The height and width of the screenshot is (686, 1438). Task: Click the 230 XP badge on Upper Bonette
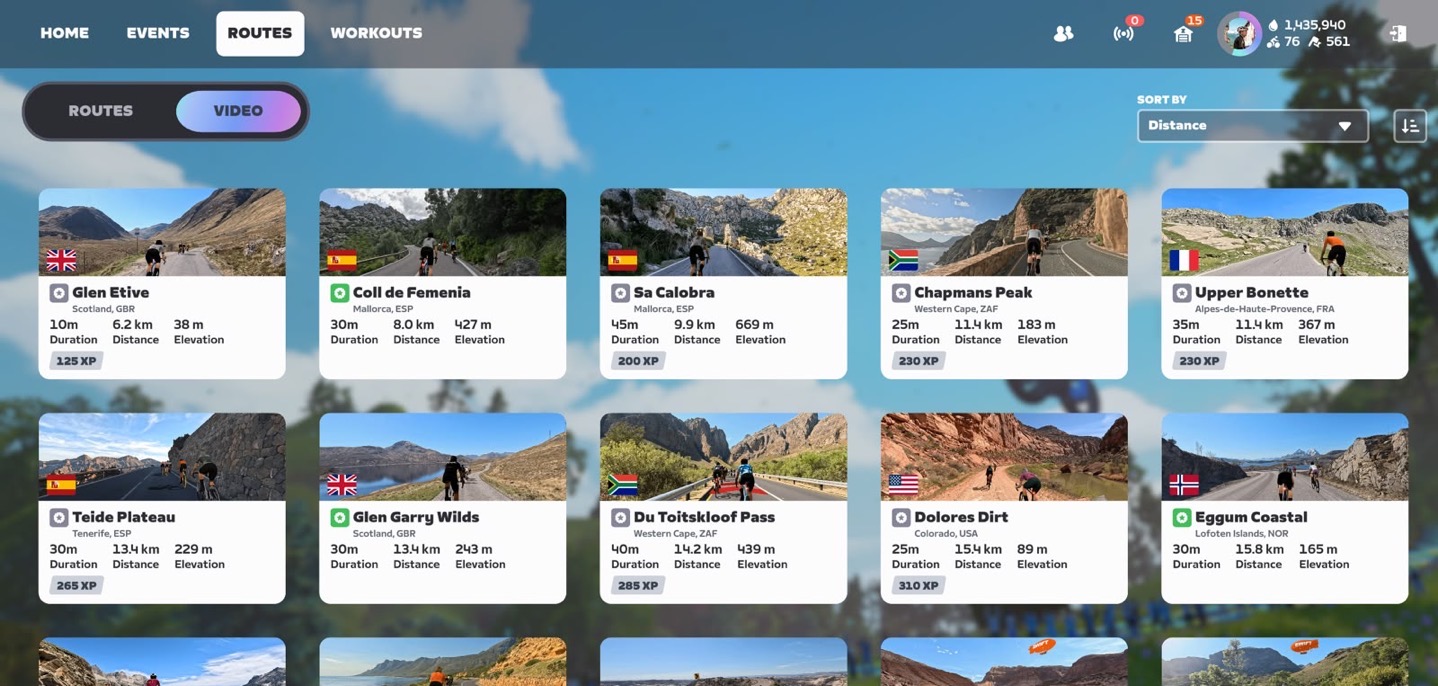pos(1200,361)
